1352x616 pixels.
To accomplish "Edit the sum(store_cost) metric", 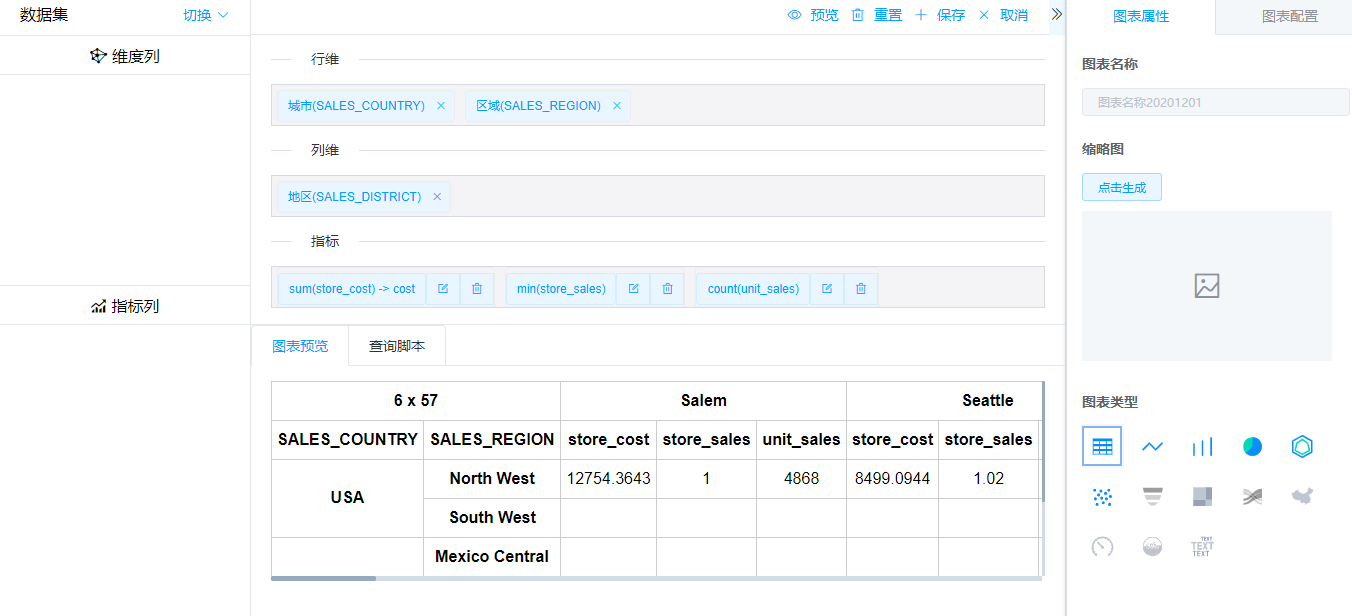I will point(443,289).
